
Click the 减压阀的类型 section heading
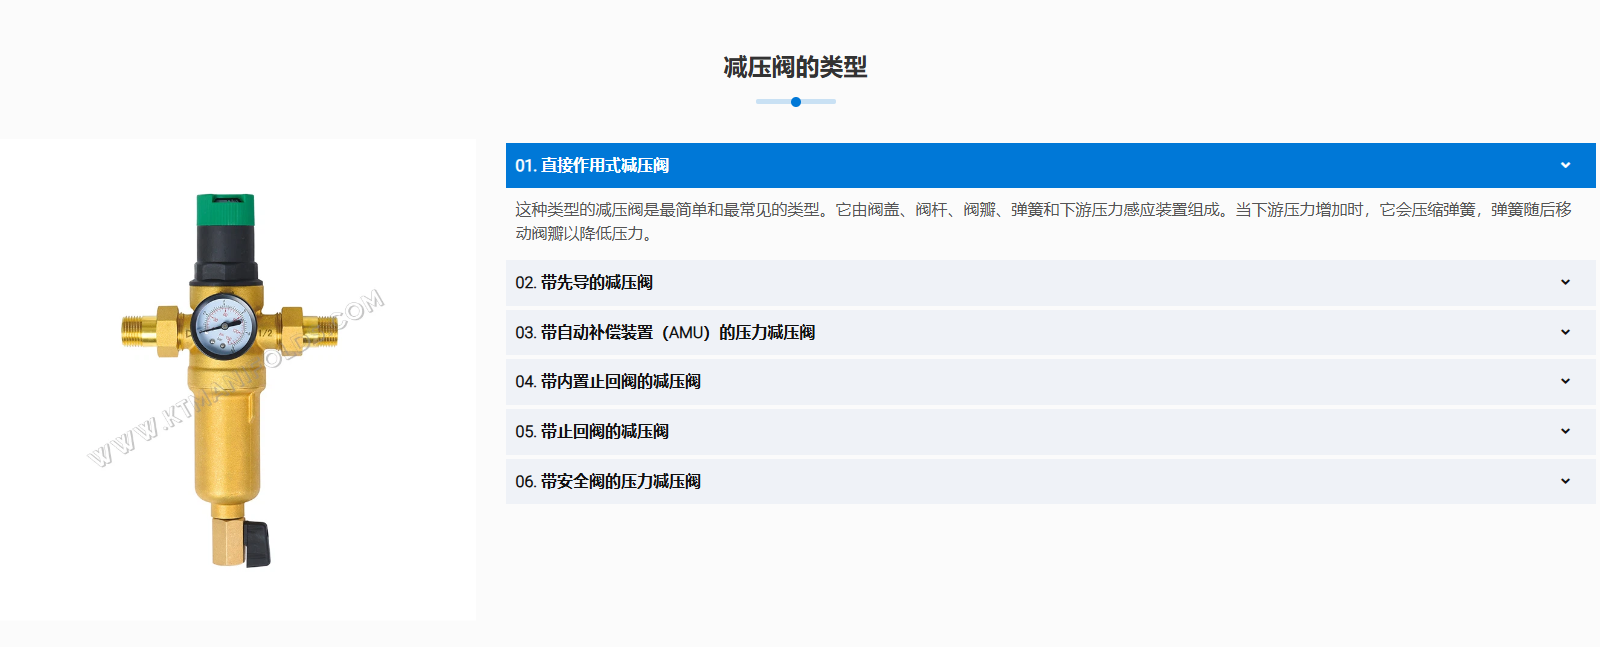coord(795,67)
